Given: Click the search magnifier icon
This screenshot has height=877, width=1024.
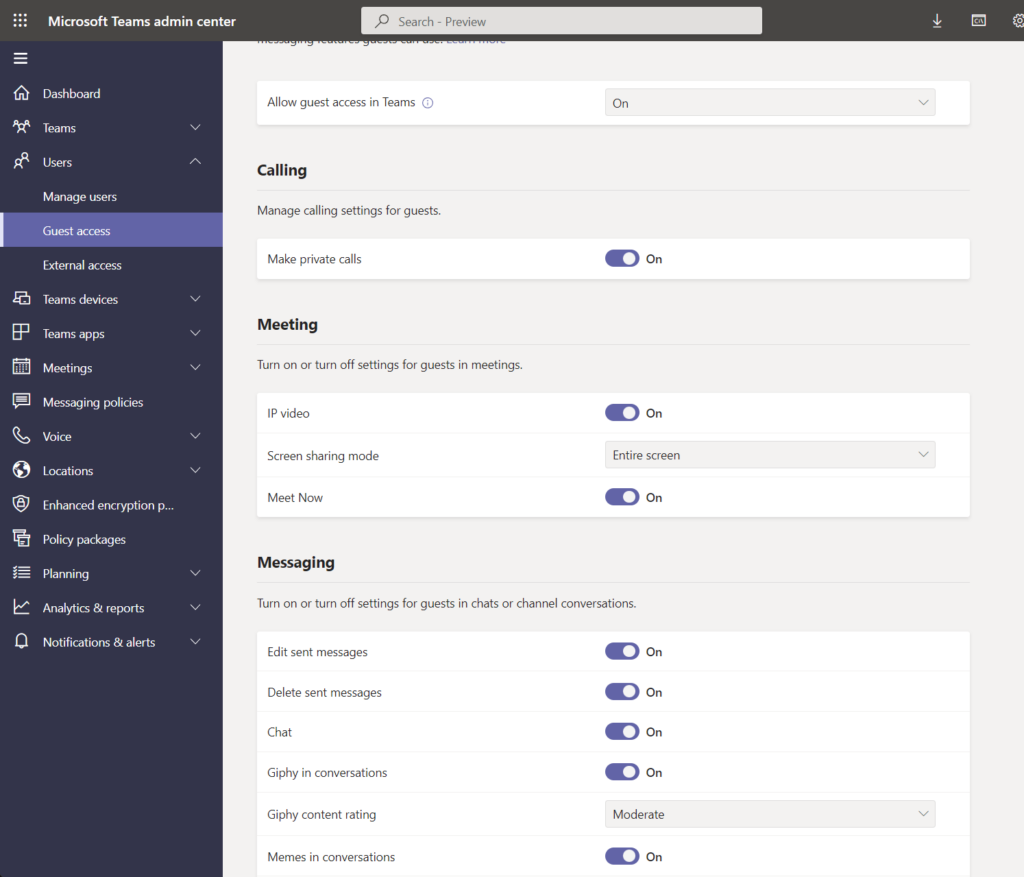Looking at the screenshot, I should (x=382, y=21).
